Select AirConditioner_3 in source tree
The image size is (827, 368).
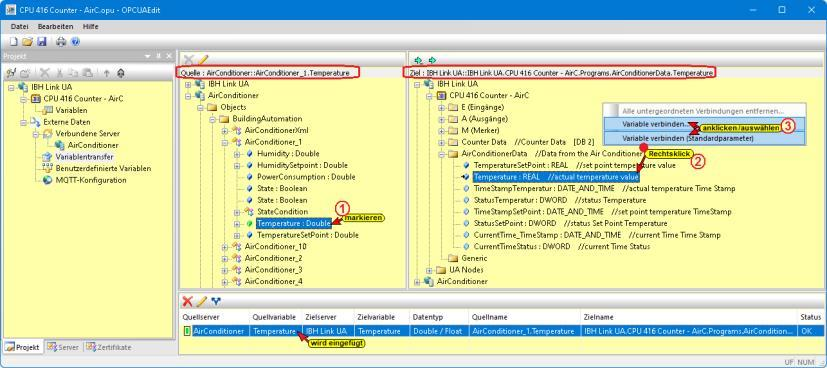273,270
